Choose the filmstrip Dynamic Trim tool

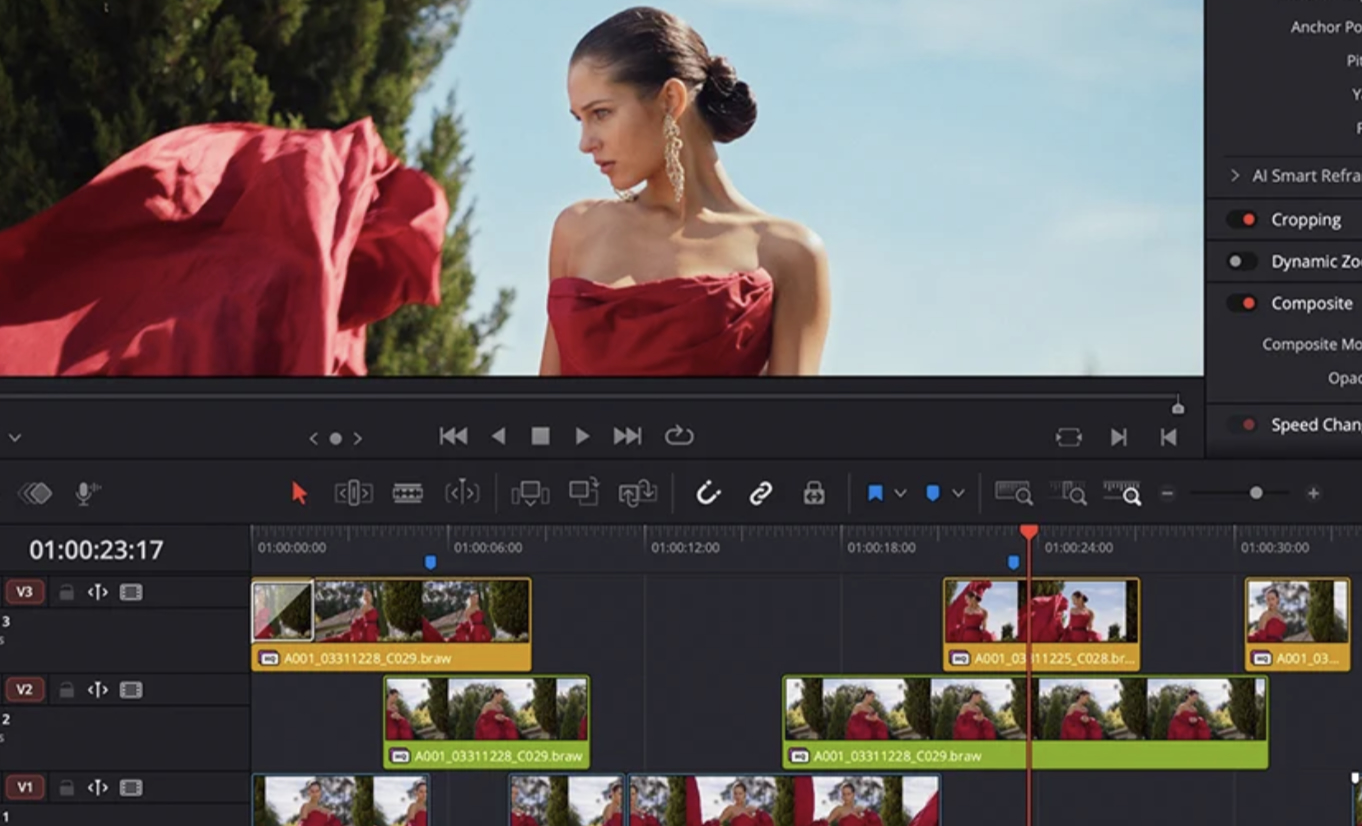pyautogui.click(x=407, y=493)
